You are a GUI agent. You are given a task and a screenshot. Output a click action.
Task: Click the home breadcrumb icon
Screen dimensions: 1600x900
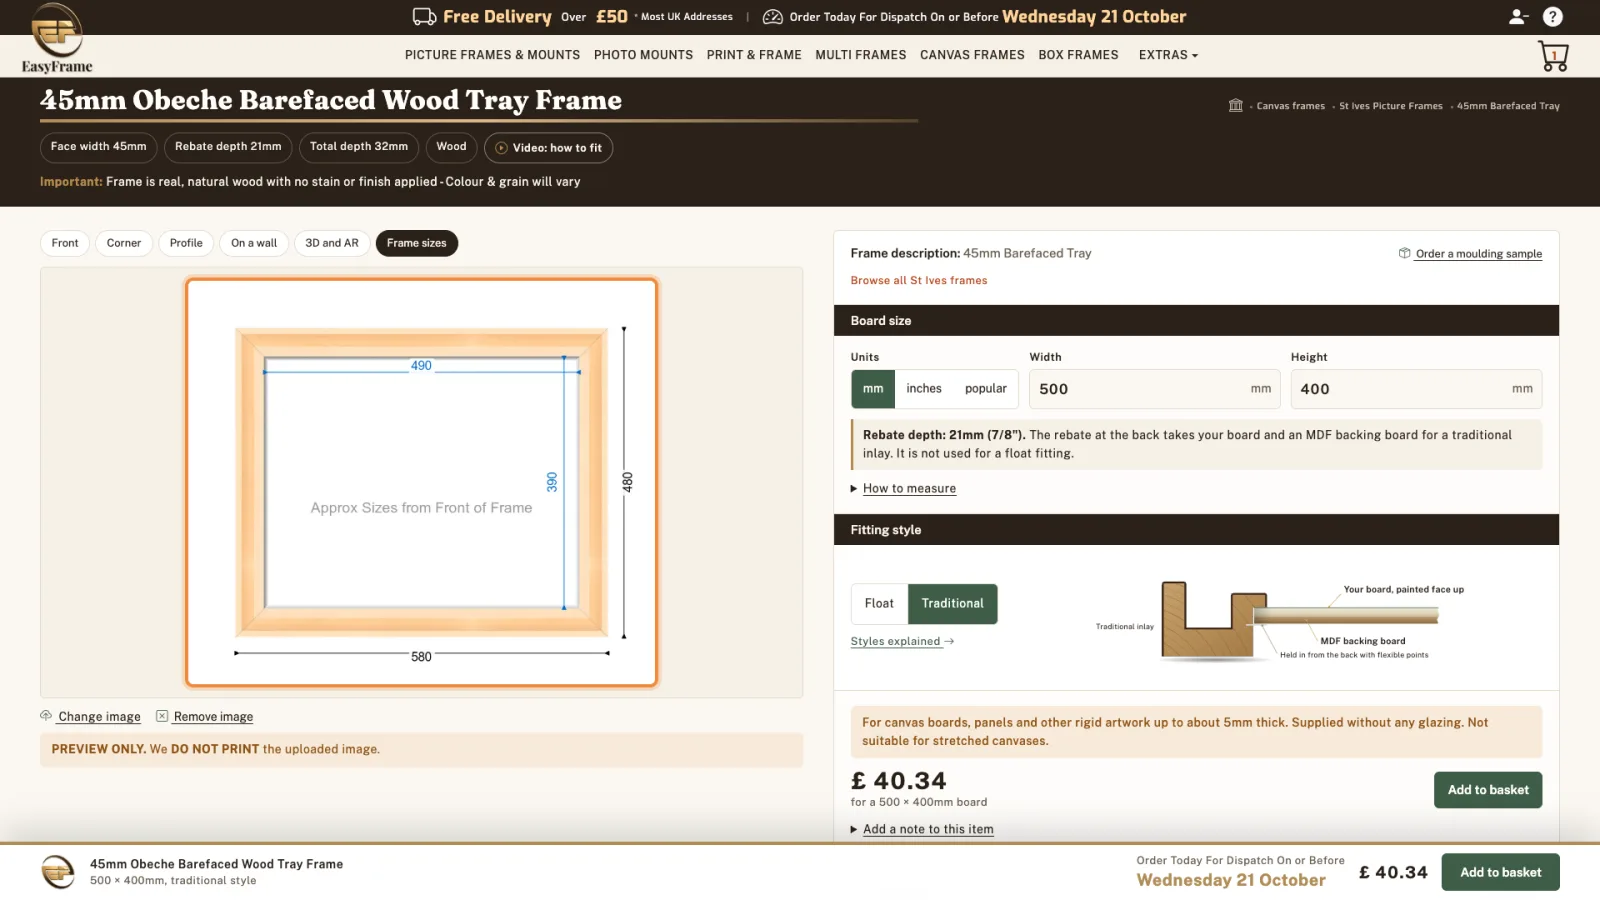(1236, 106)
